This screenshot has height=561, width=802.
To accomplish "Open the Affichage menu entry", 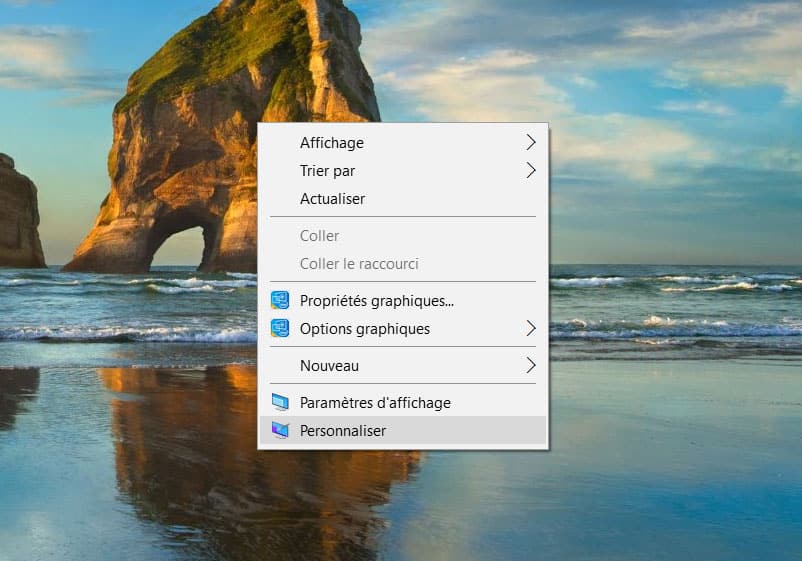I will click(332, 143).
